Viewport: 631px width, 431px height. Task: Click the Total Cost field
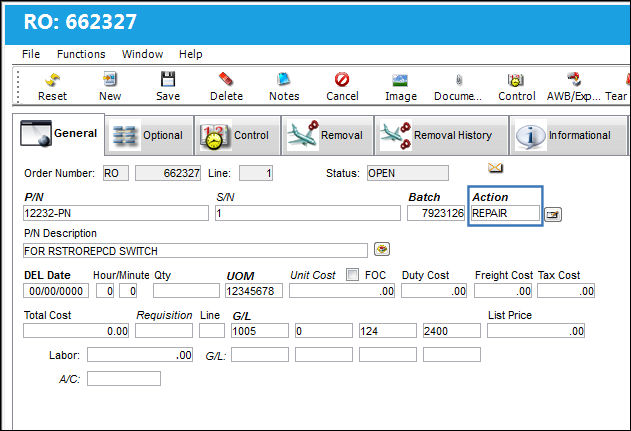pyautogui.click(x=76, y=331)
